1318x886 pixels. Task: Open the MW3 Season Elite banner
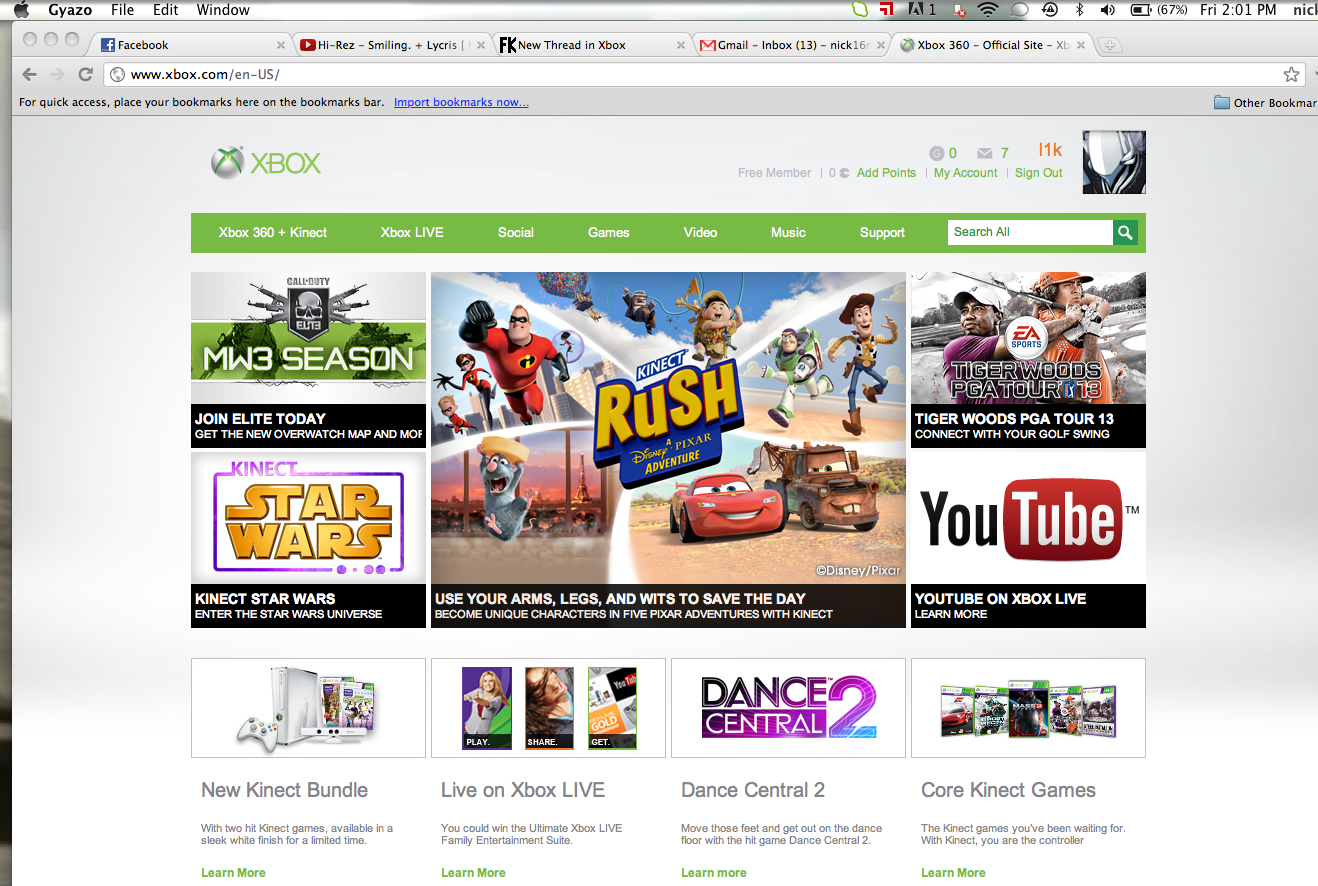point(308,360)
